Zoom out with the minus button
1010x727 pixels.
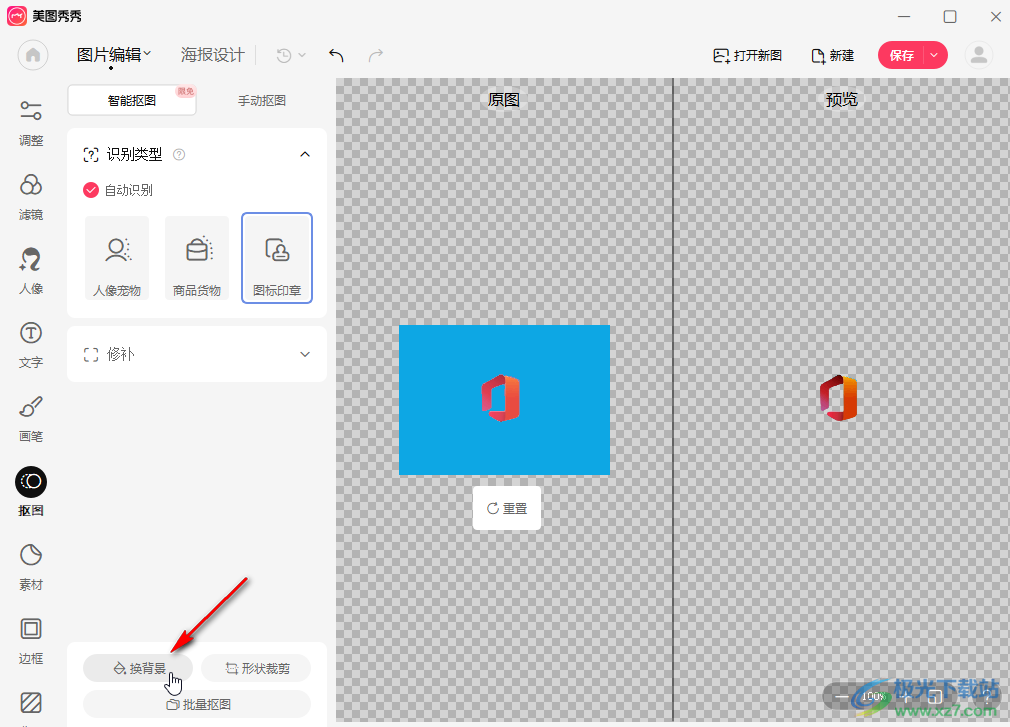coord(841,697)
